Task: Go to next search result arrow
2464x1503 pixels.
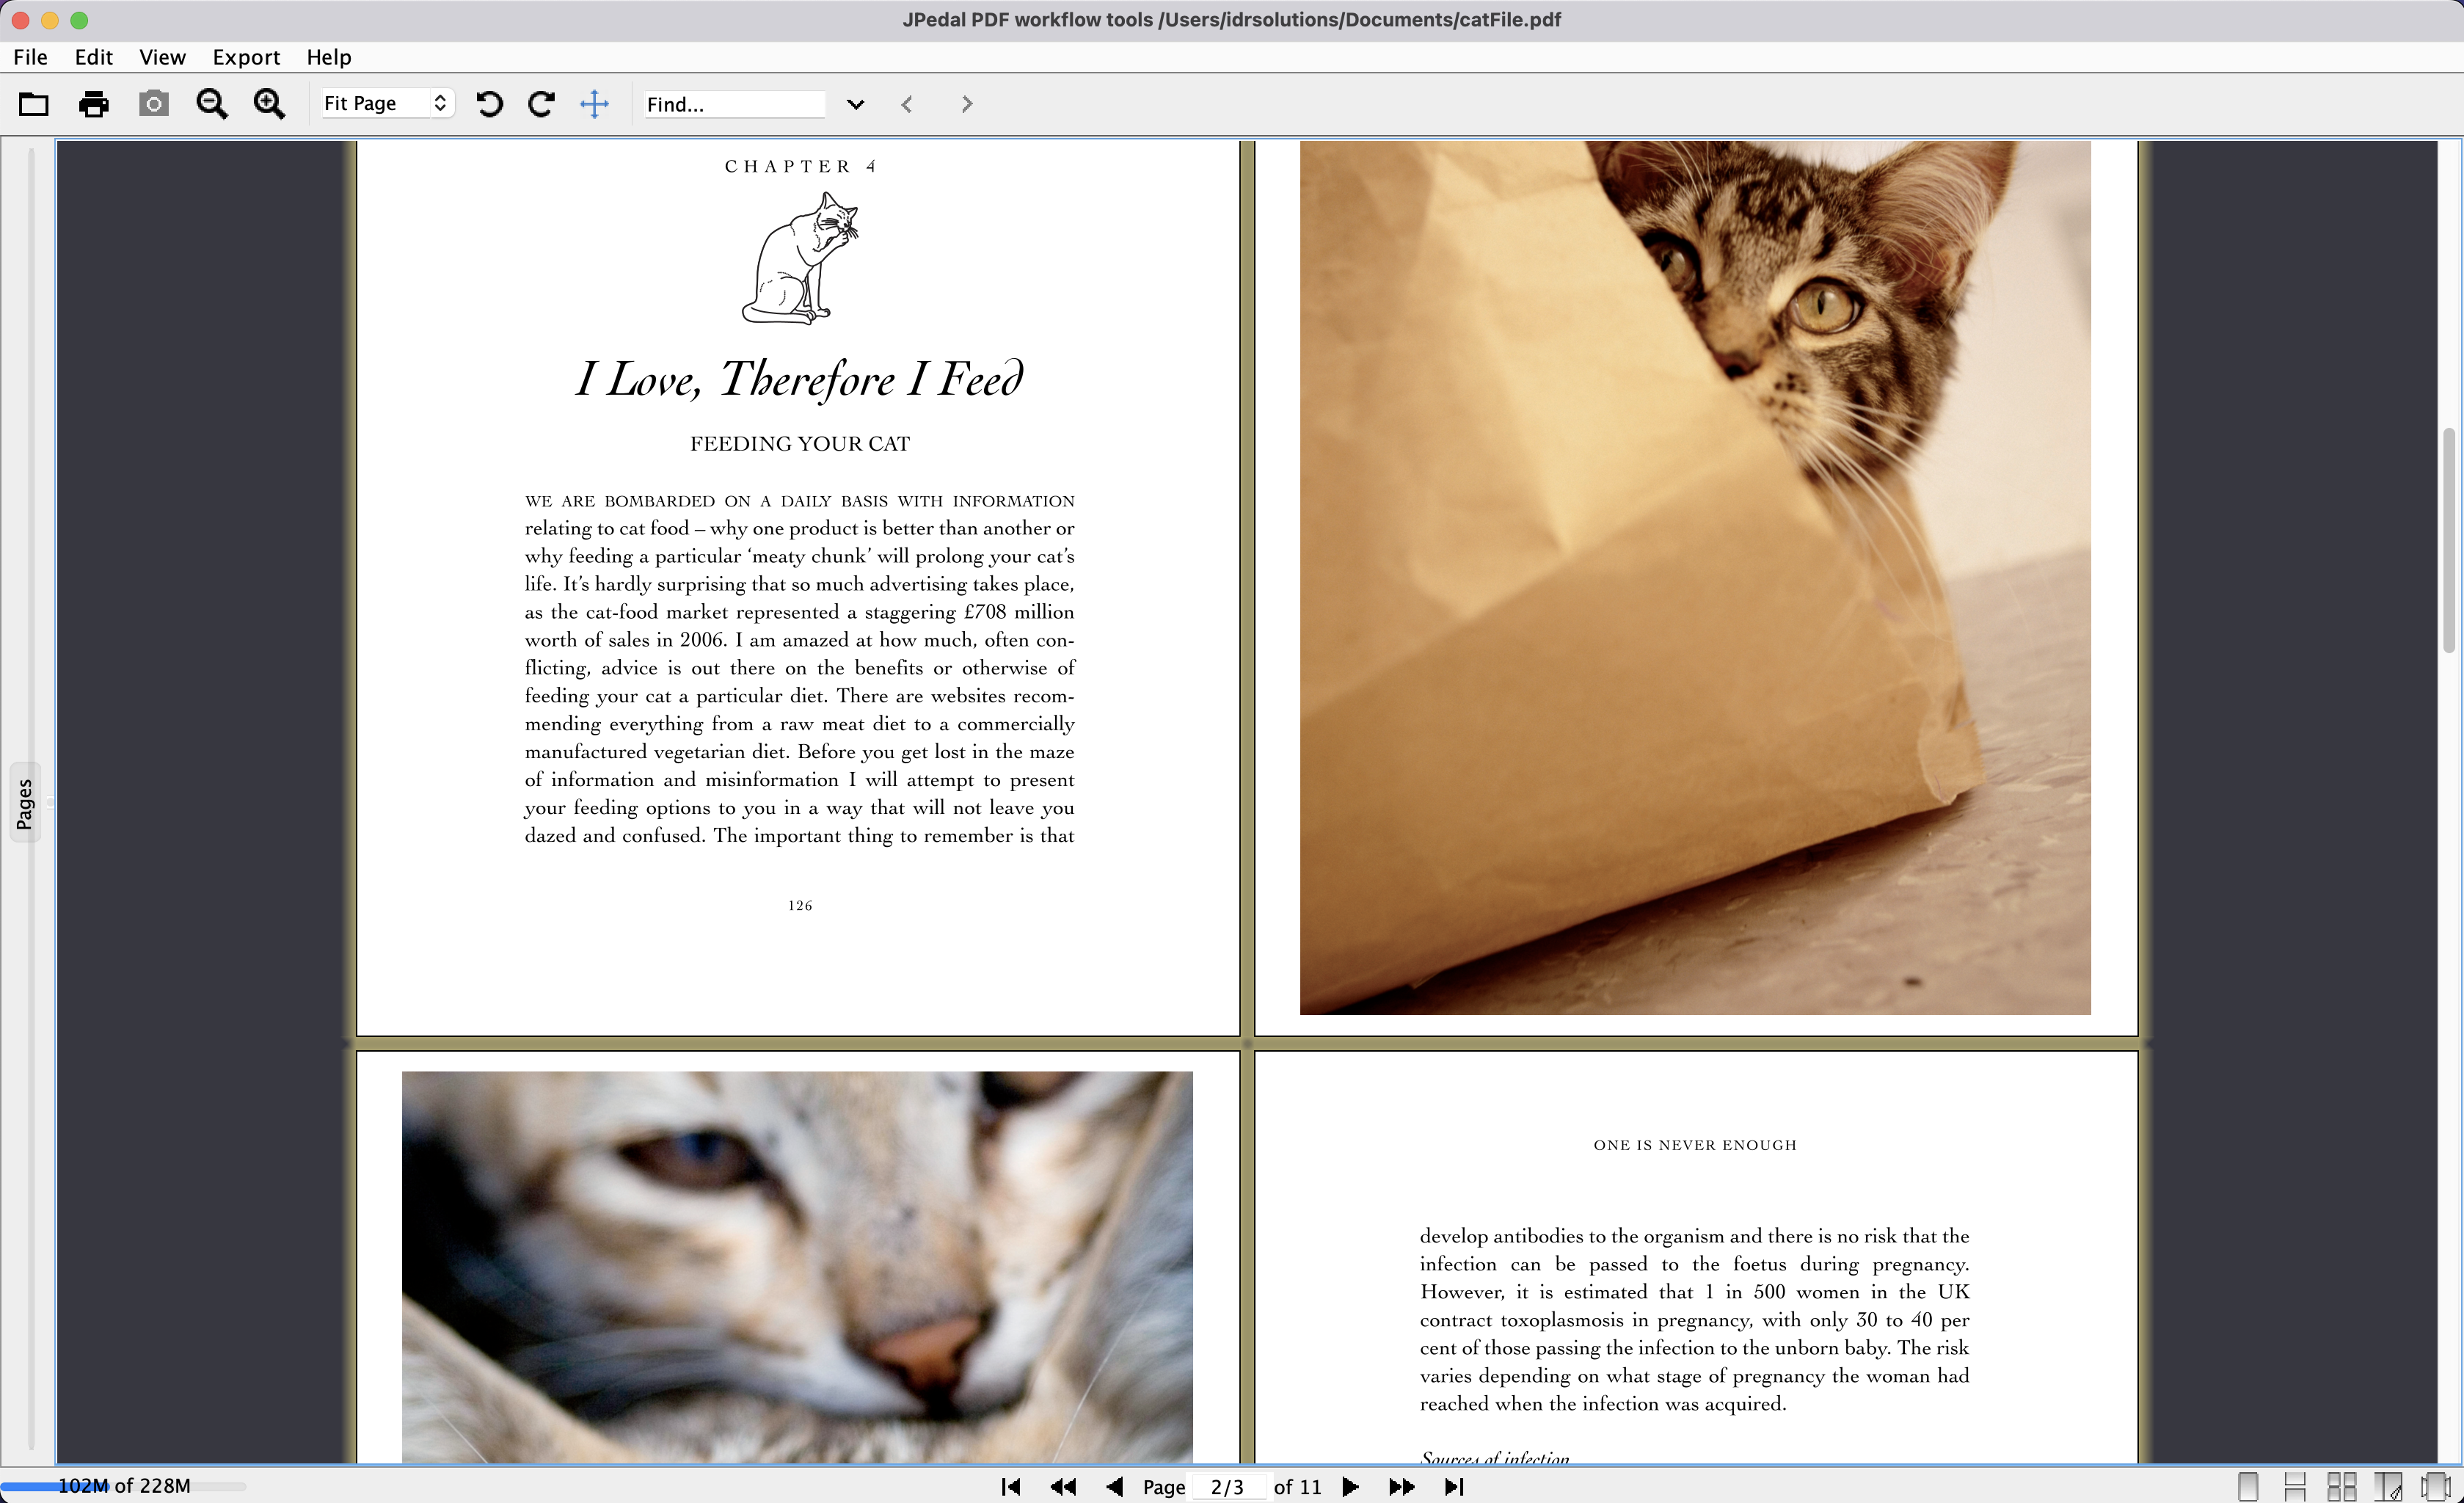Action: (966, 104)
